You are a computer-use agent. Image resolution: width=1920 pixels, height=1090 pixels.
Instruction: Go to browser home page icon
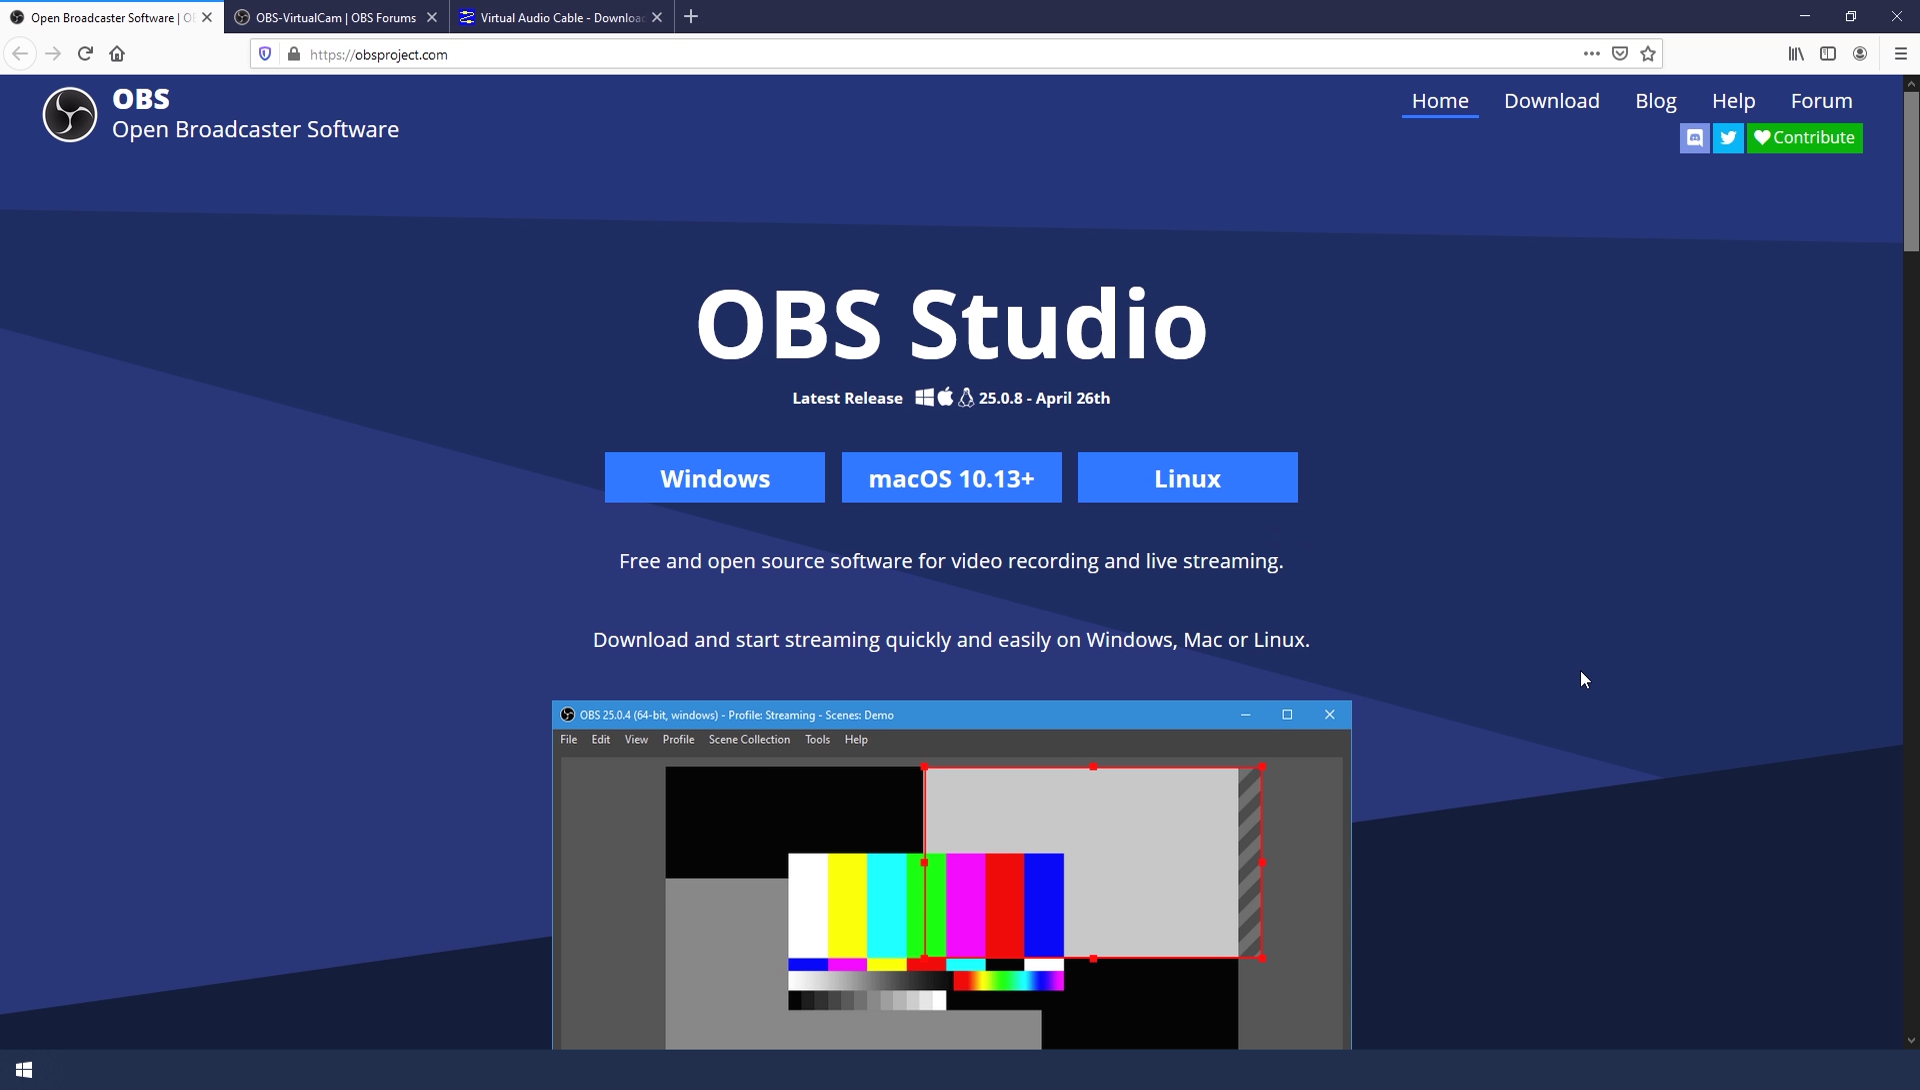coord(117,54)
